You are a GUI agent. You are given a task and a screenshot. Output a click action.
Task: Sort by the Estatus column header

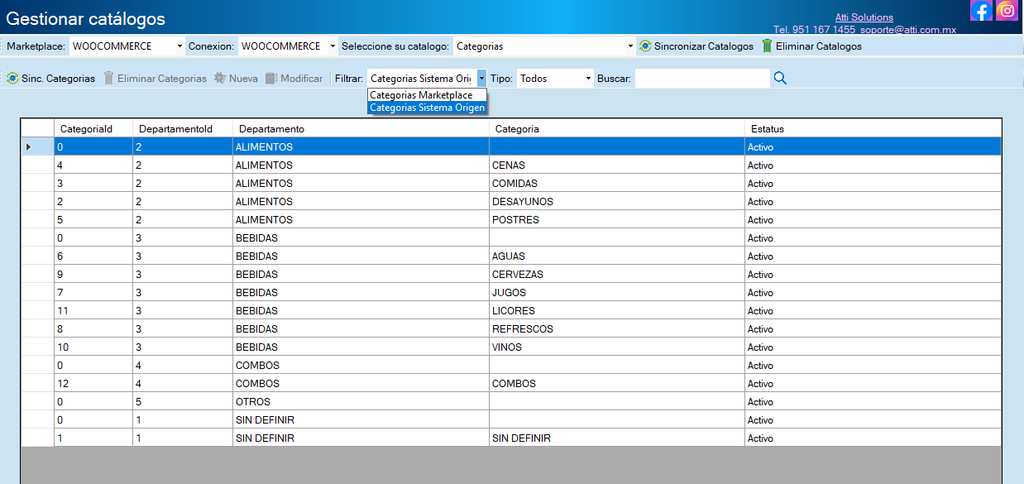pyautogui.click(x=872, y=129)
